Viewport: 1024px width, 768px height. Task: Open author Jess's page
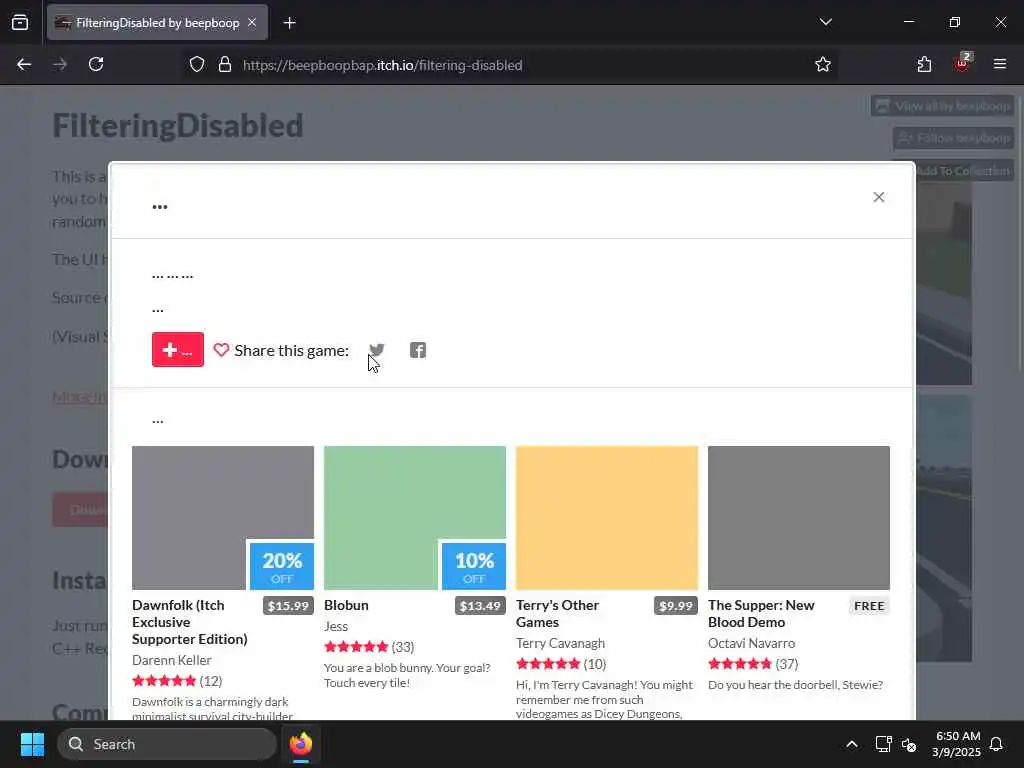[336, 626]
